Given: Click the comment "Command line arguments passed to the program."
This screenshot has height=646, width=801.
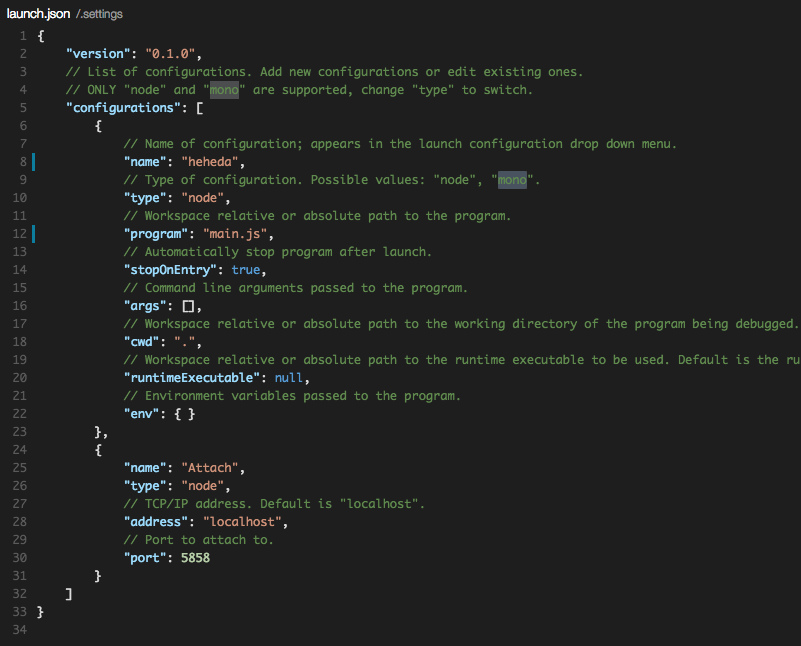Looking at the screenshot, I should click(296, 288).
